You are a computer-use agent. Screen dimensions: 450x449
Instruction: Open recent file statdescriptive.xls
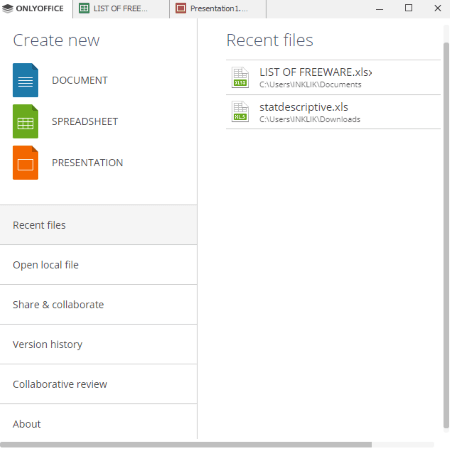(x=333, y=112)
